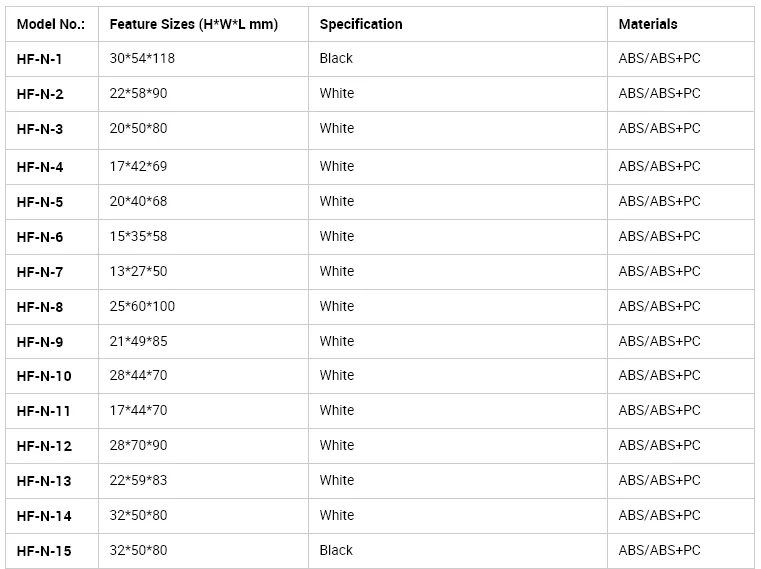761x569 pixels.
Task: Click the 22*58*90 size cell
Action: (x=139, y=93)
